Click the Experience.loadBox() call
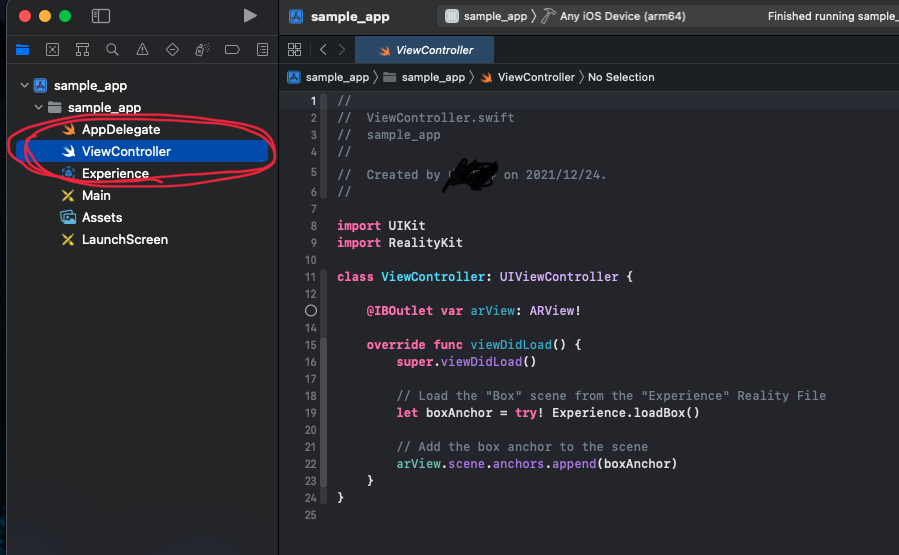The image size is (899, 555). point(626,413)
